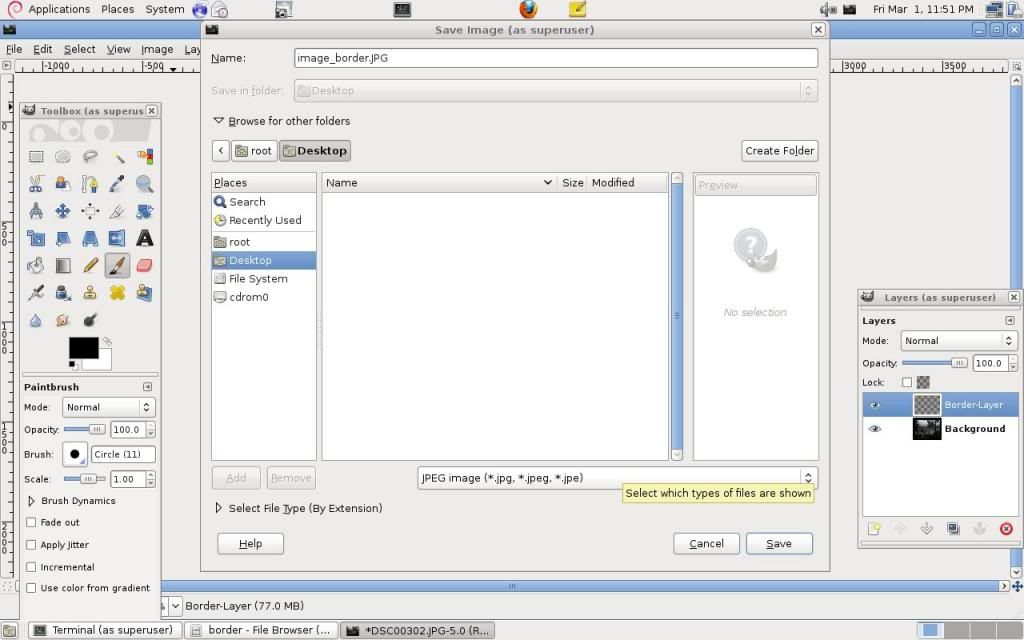Lower the selected layer in Layers panel
The image size is (1024, 640).
coord(927,528)
